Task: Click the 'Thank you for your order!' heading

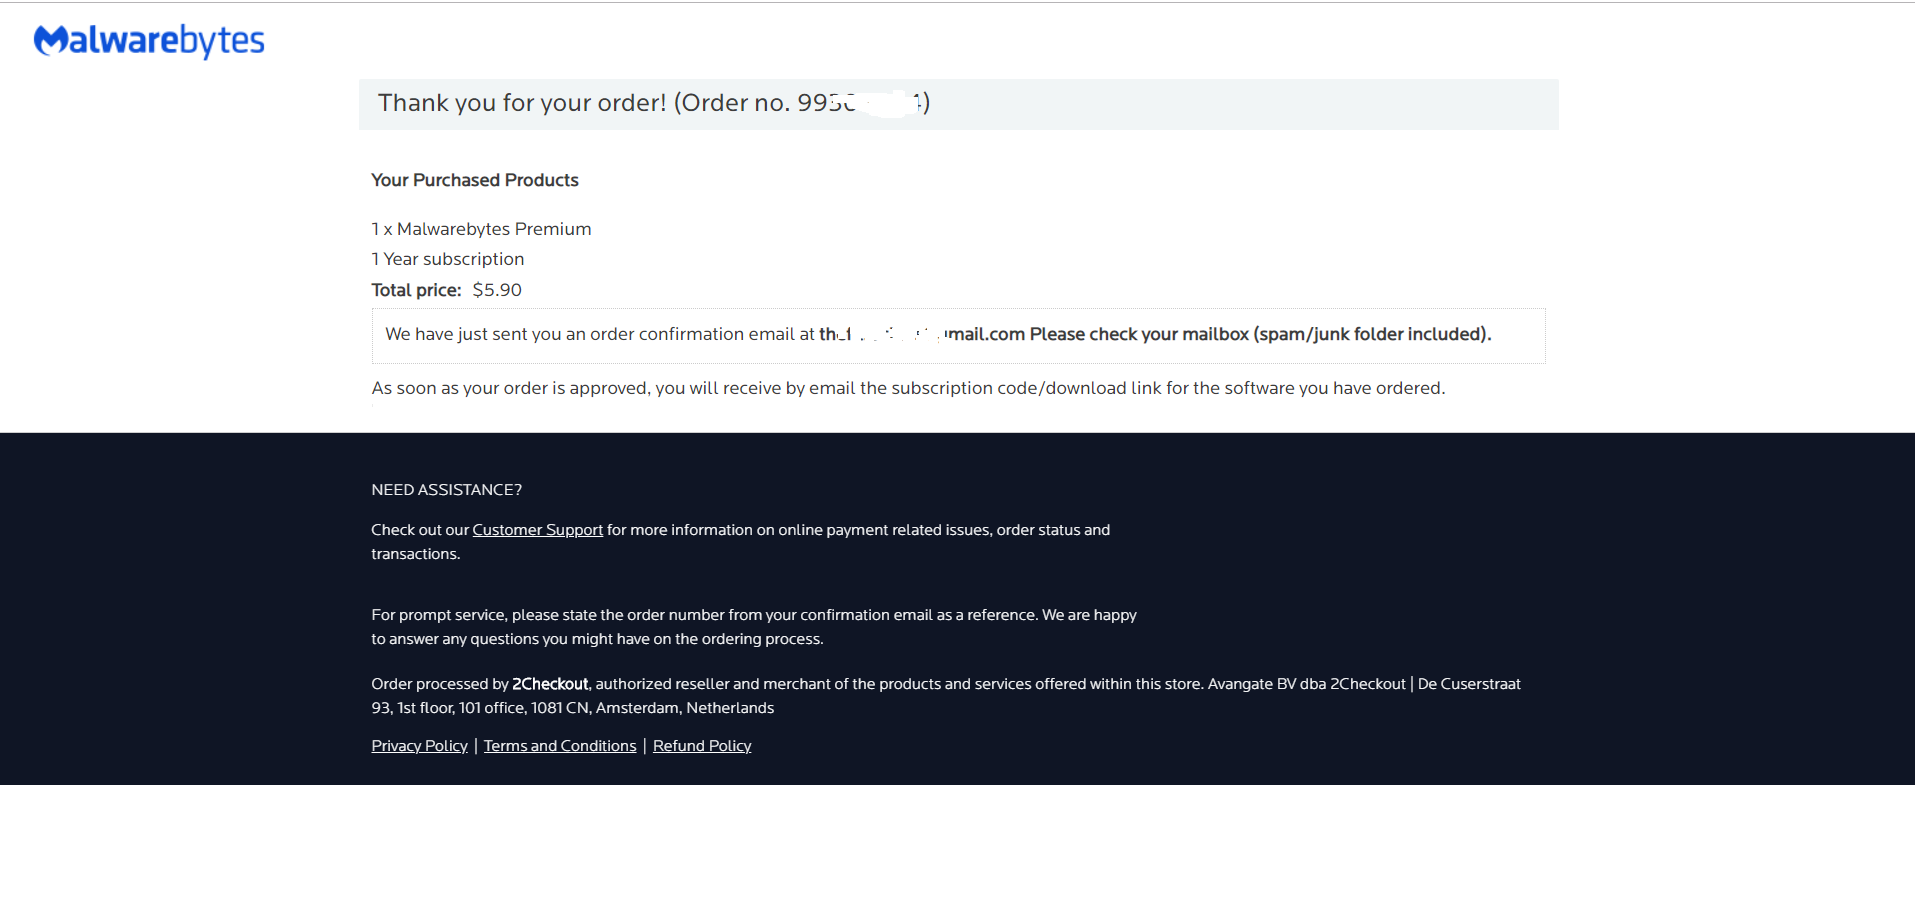Action: (x=521, y=103)
